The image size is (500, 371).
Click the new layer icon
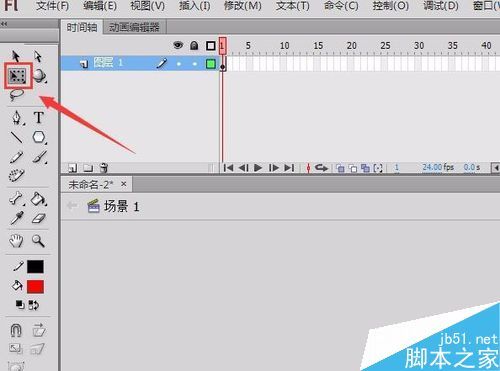pos(72,168)
